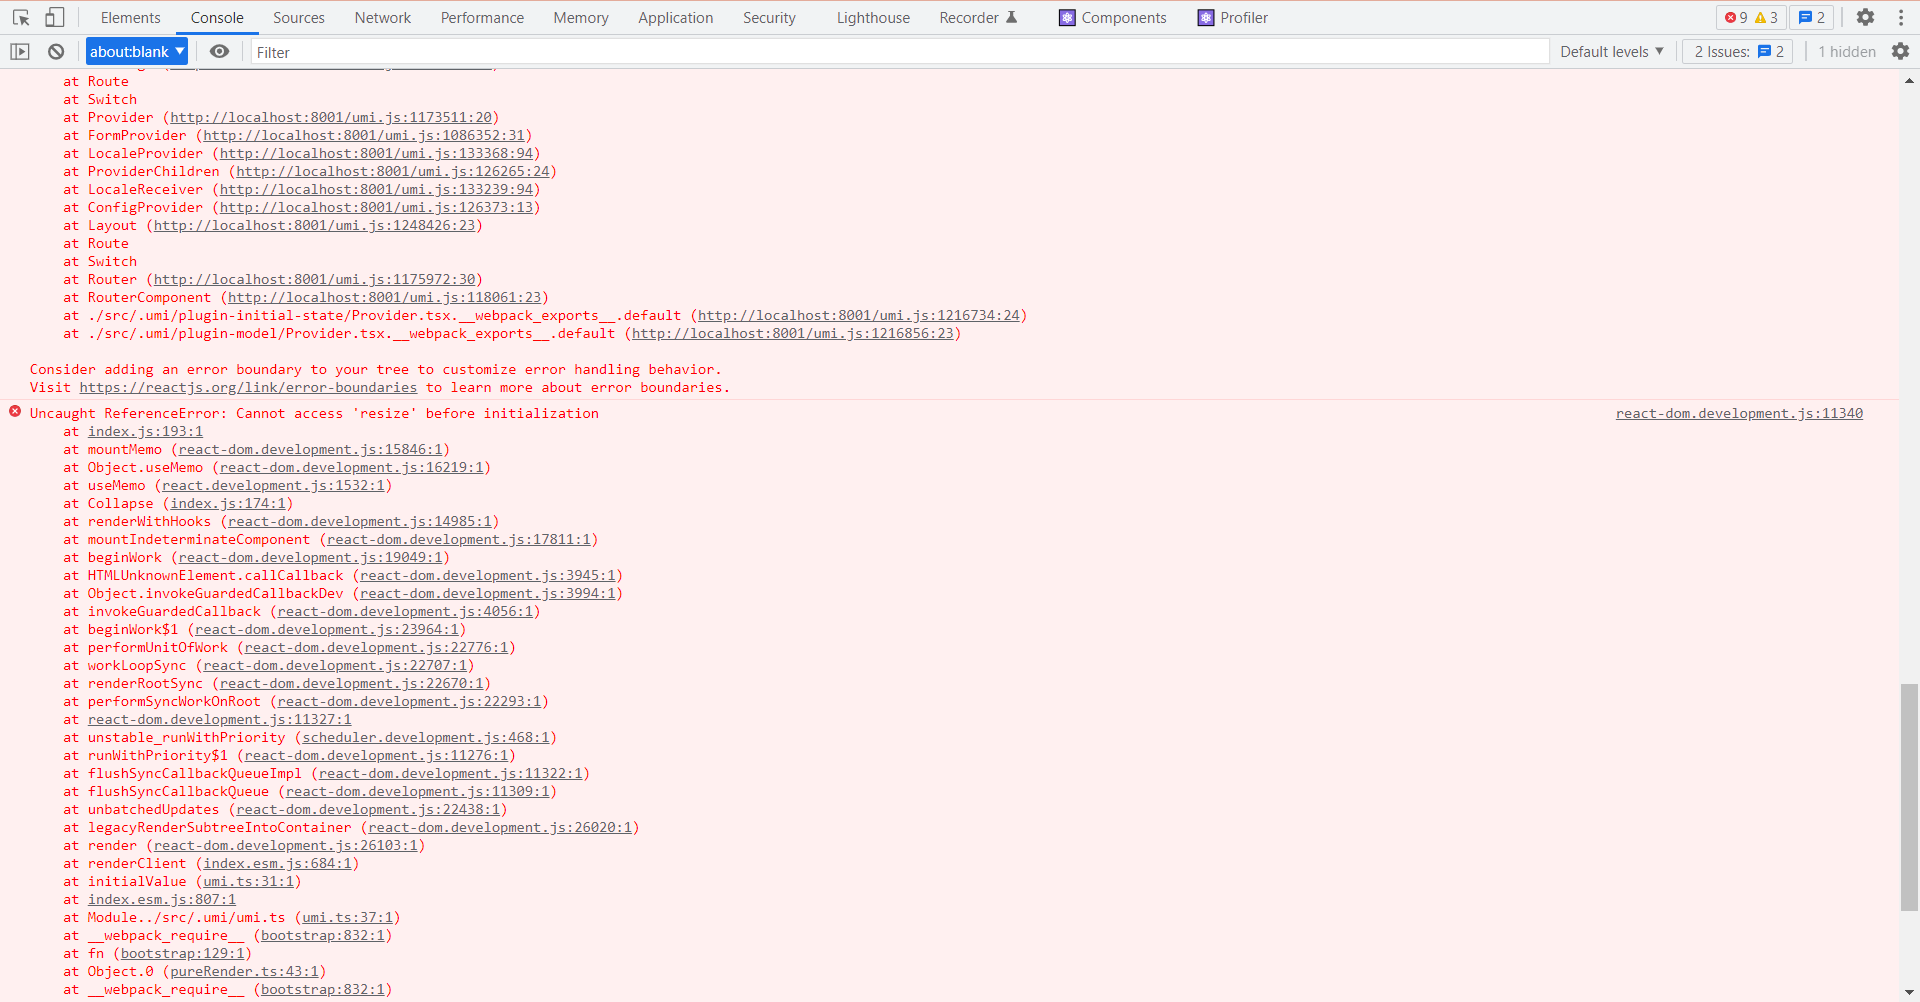
Task: Show the console sidebar
Action: point(19,51)
